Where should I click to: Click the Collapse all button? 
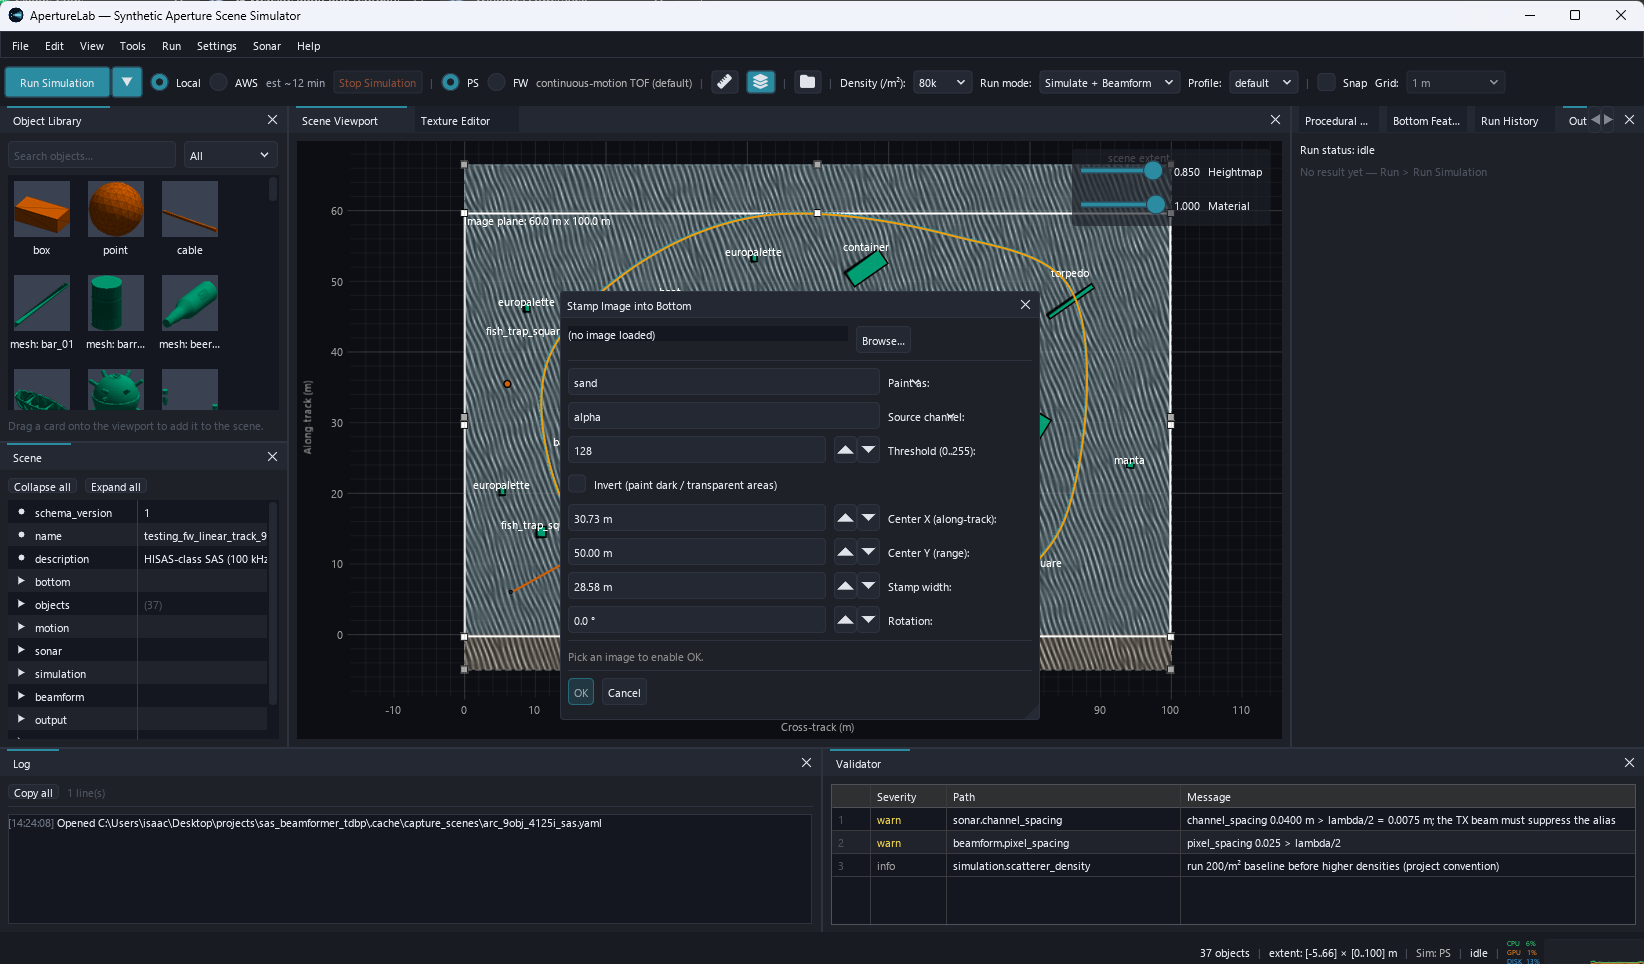click(x=42, y=487)
